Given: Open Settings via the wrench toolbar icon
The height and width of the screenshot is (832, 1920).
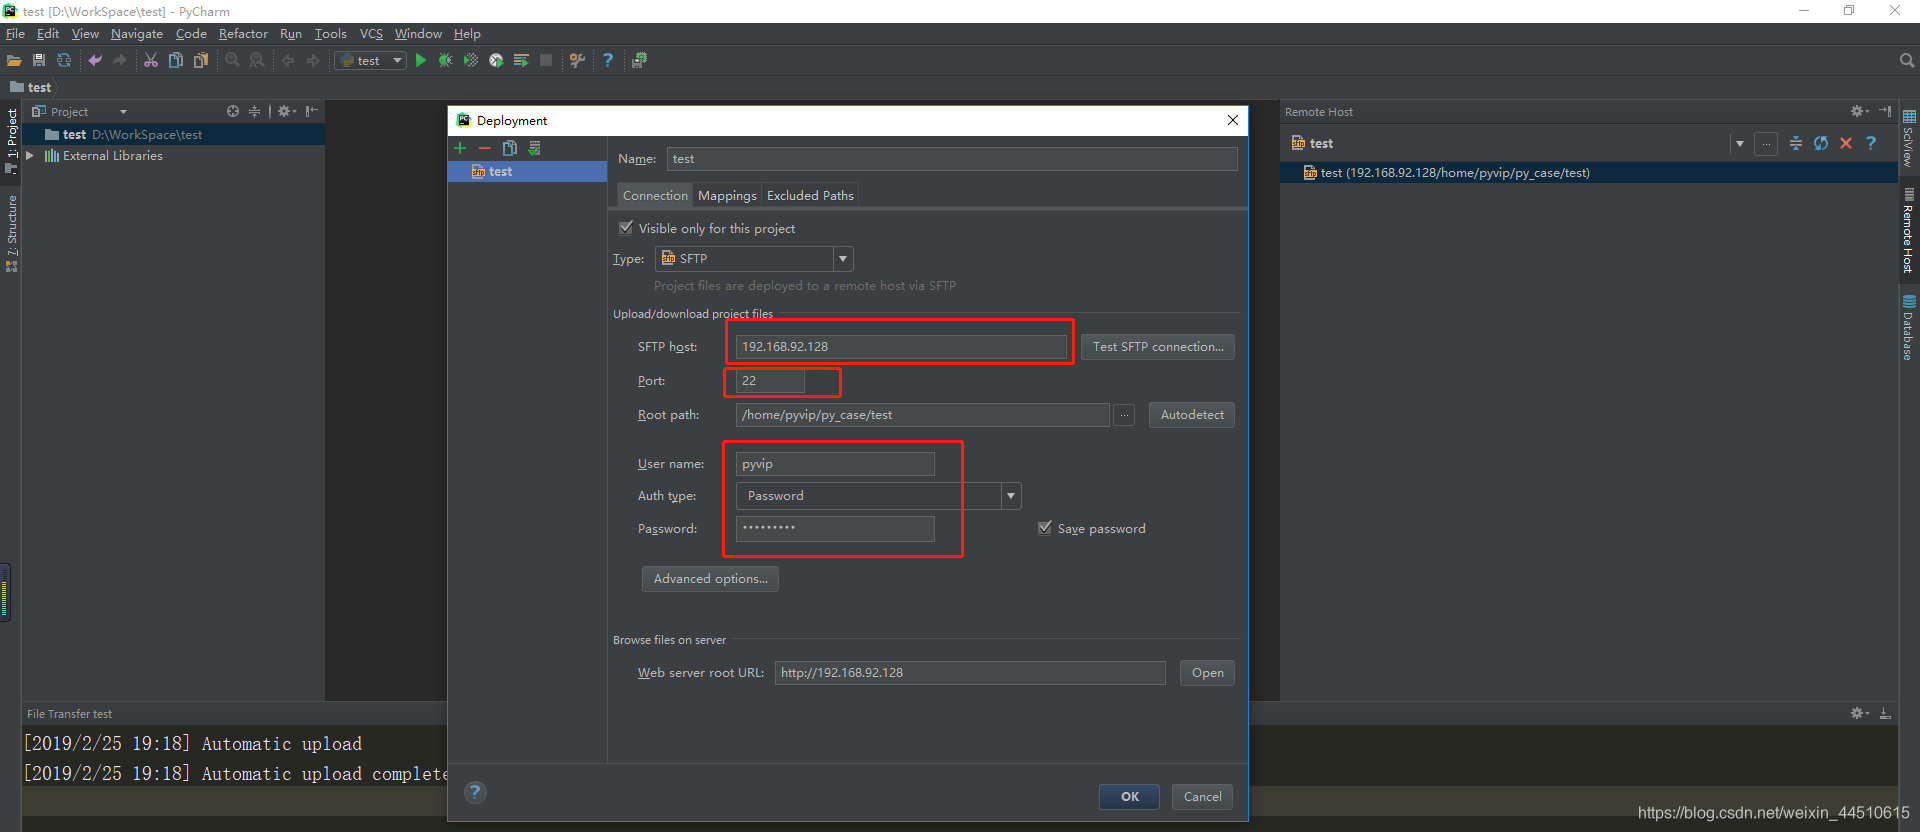Looking at the screenshot, I should pyautogui.click(x=577, y=61).
